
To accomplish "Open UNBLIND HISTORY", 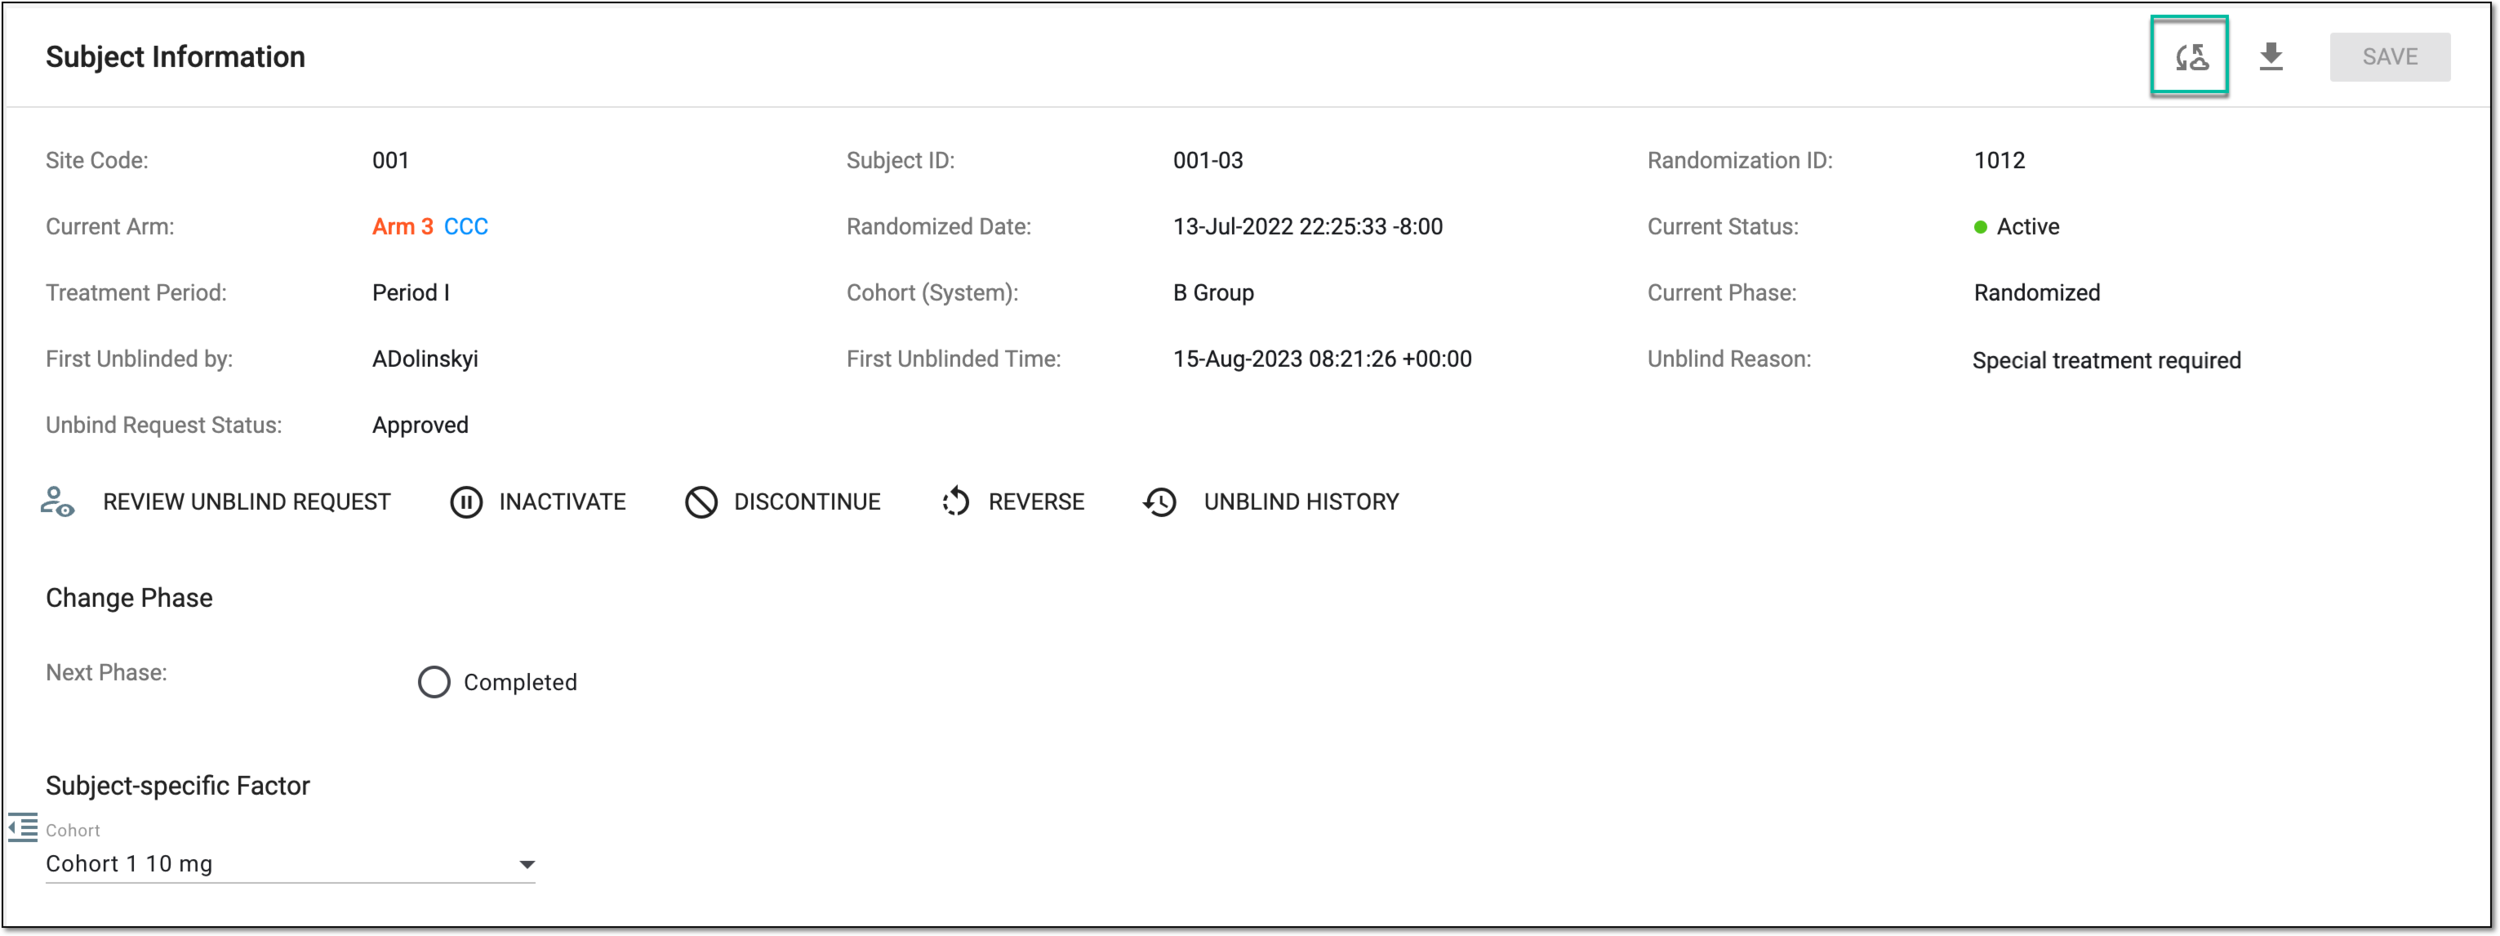I will 1301,502.
